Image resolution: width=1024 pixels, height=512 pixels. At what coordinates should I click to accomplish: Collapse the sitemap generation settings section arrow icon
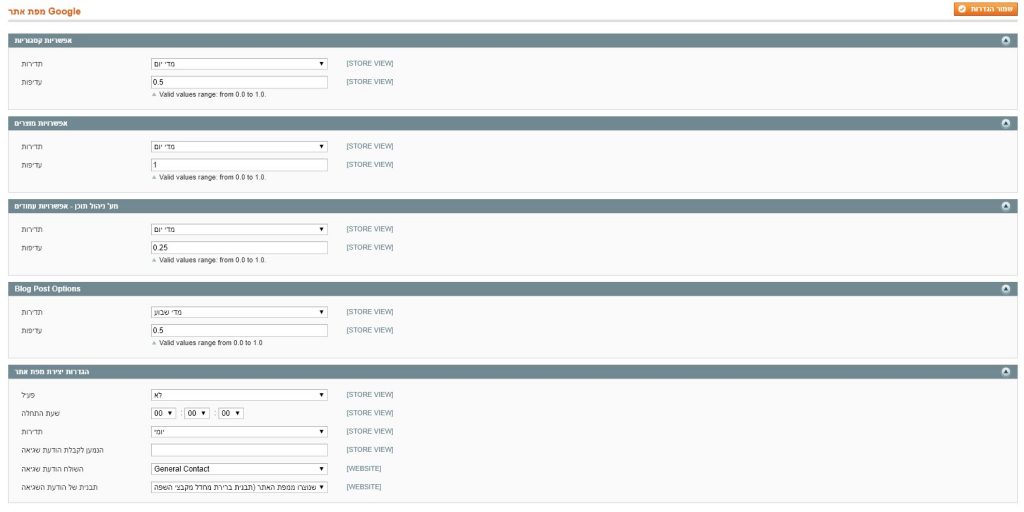(1005, 372)
